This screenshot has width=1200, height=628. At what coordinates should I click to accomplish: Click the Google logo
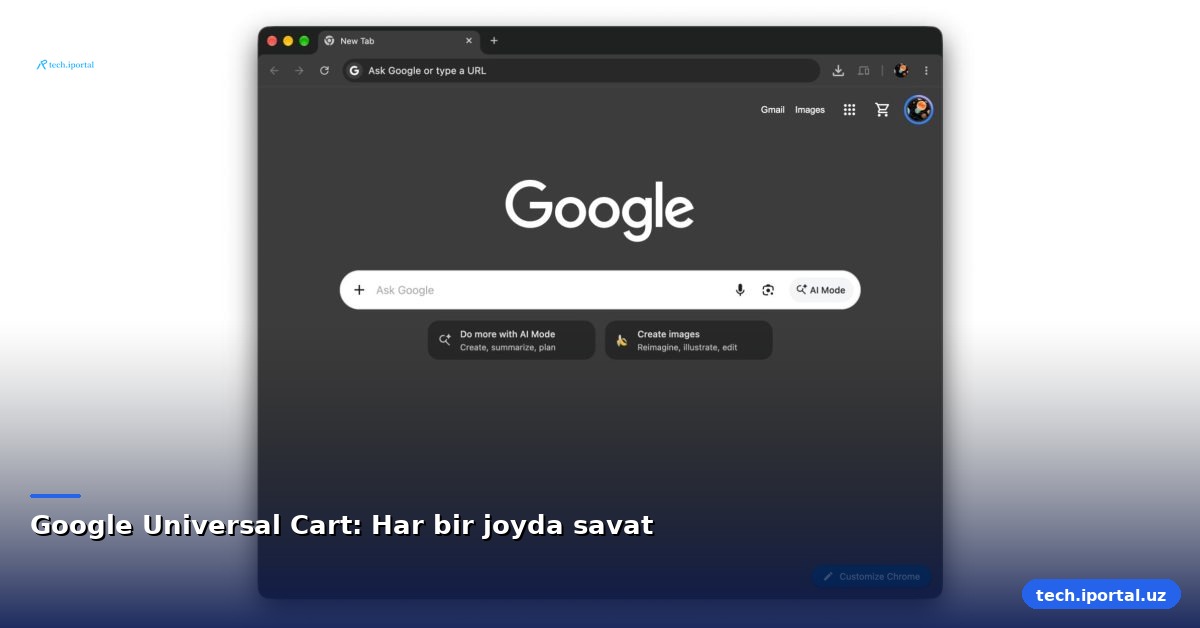pyautogui.click(x=600, y=209)
